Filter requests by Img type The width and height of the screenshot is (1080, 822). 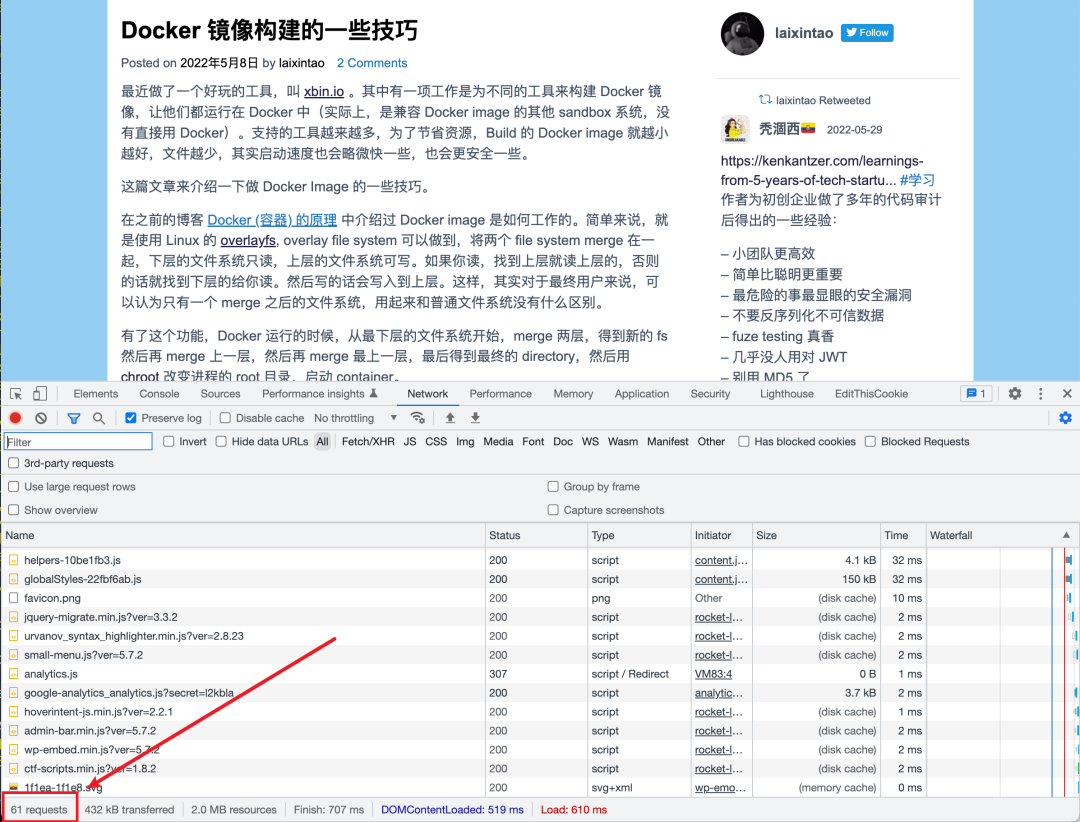click(465, 442)
